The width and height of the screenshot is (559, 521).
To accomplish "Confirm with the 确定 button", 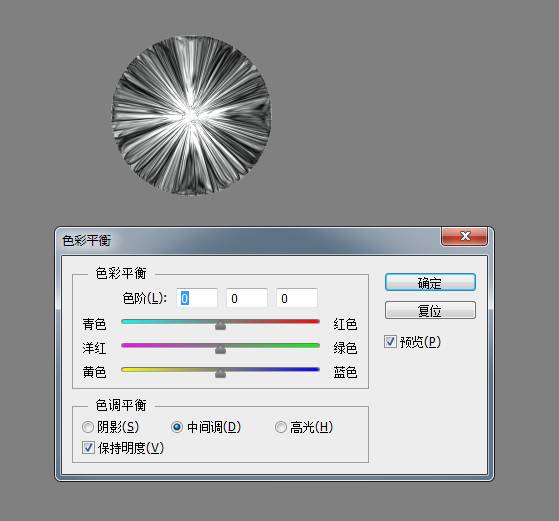I will [430, 282].
